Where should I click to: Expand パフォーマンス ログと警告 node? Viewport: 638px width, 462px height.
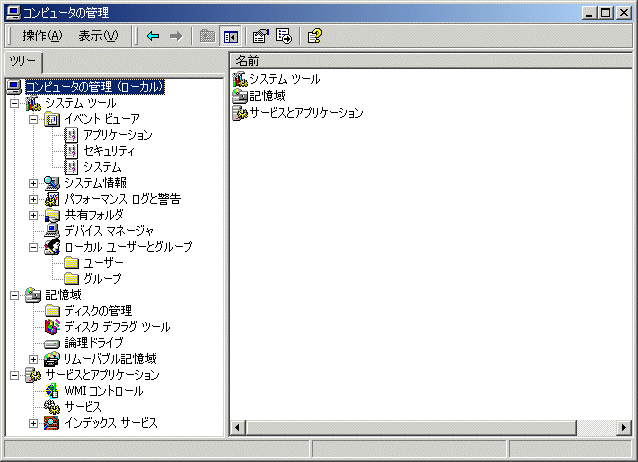[33, 199]
